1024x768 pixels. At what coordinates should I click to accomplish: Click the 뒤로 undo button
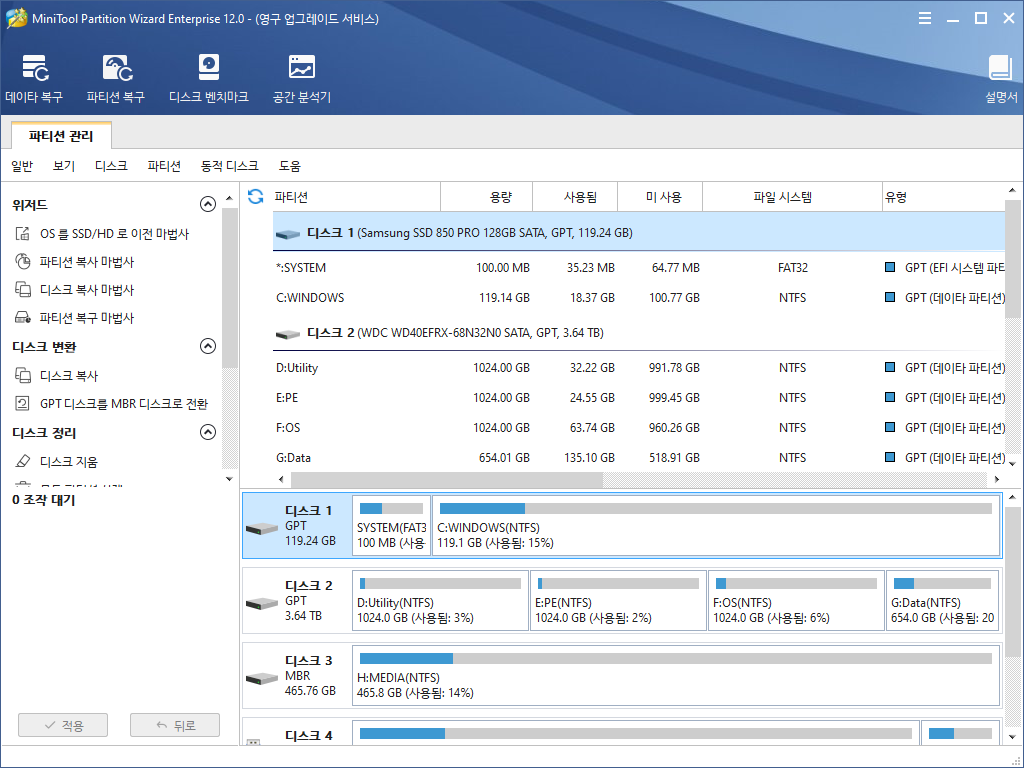click(x=175, y=725)
